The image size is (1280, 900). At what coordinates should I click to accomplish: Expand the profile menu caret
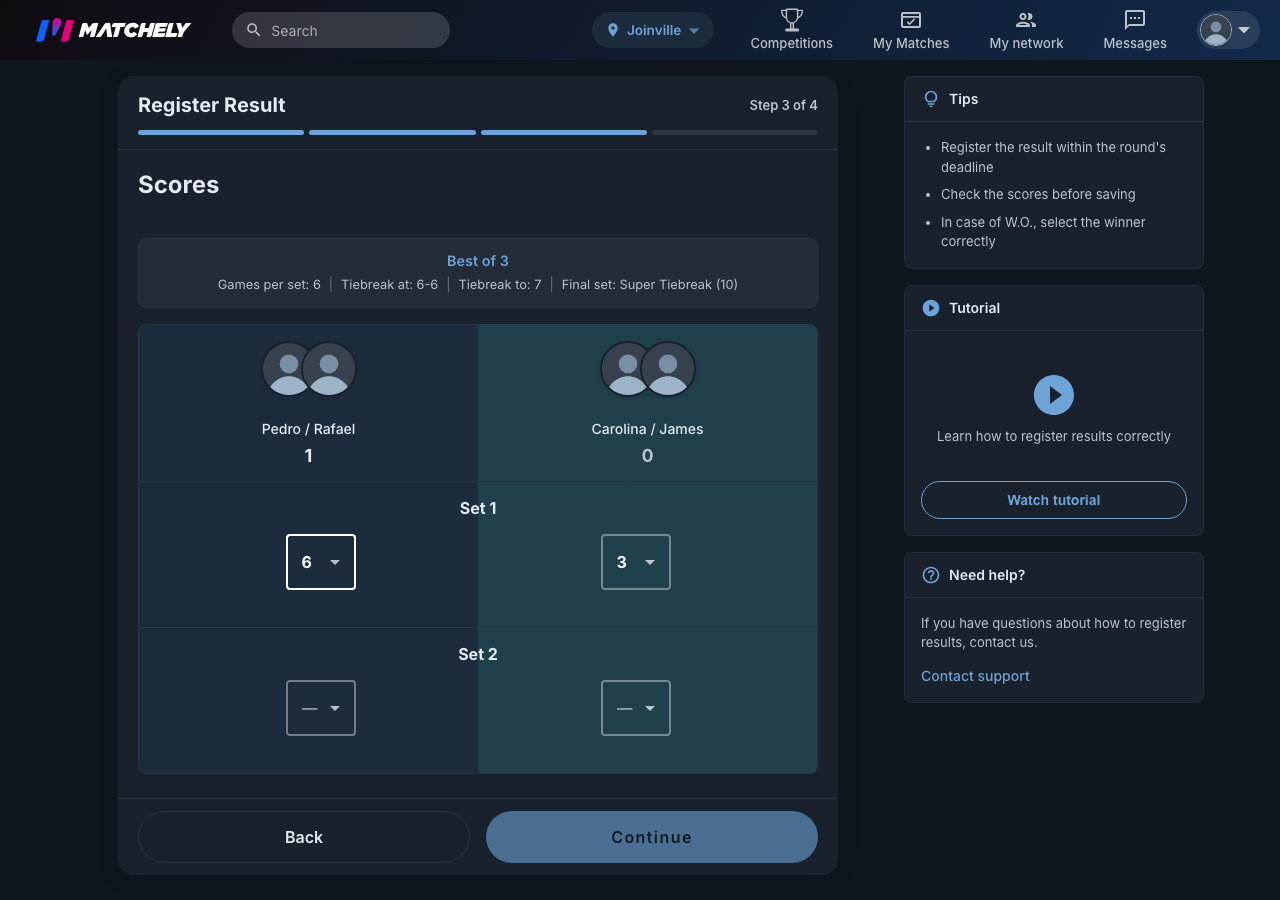click(x=1244, y=30)
